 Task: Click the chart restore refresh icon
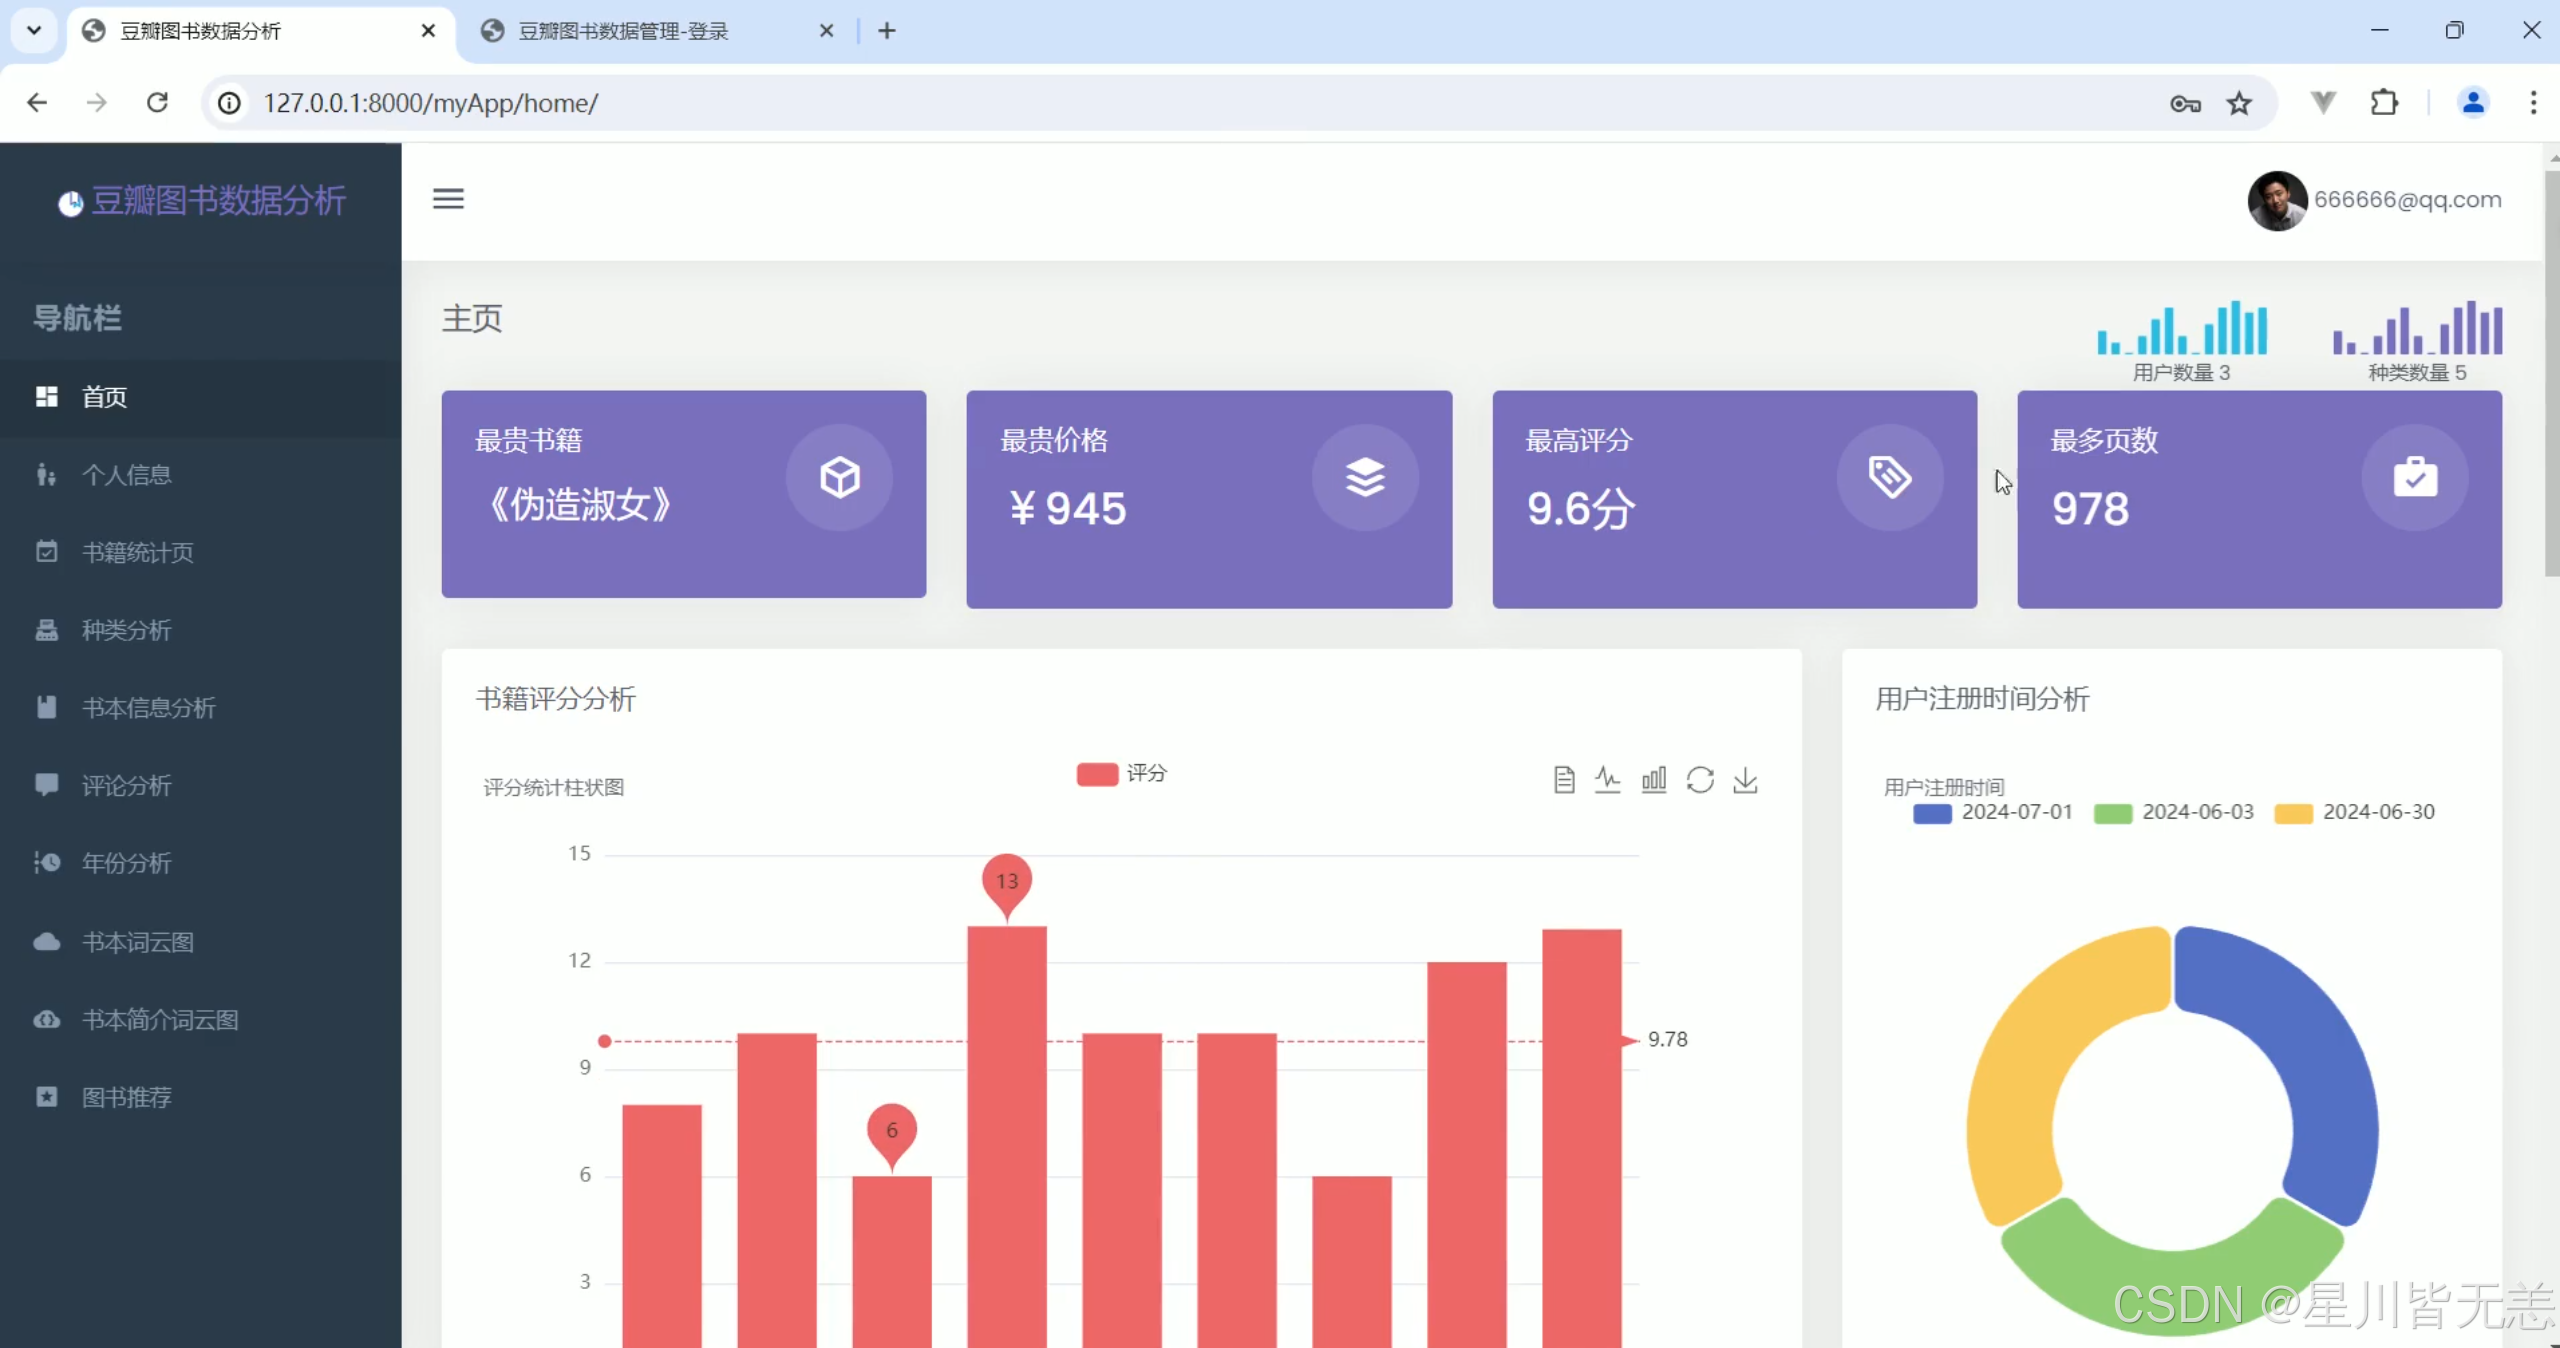(1700, 780)
